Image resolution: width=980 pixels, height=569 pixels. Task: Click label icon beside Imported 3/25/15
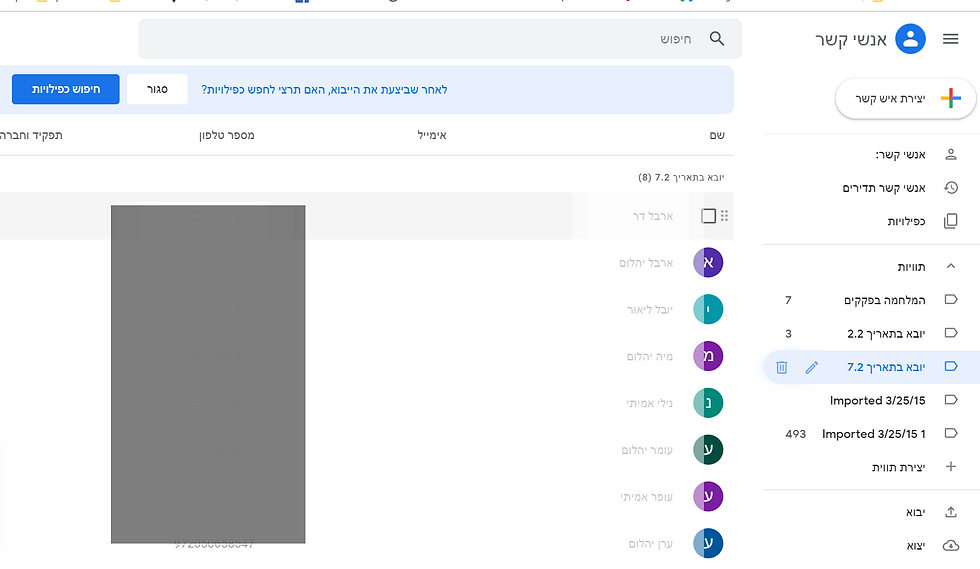click(951, 400)
